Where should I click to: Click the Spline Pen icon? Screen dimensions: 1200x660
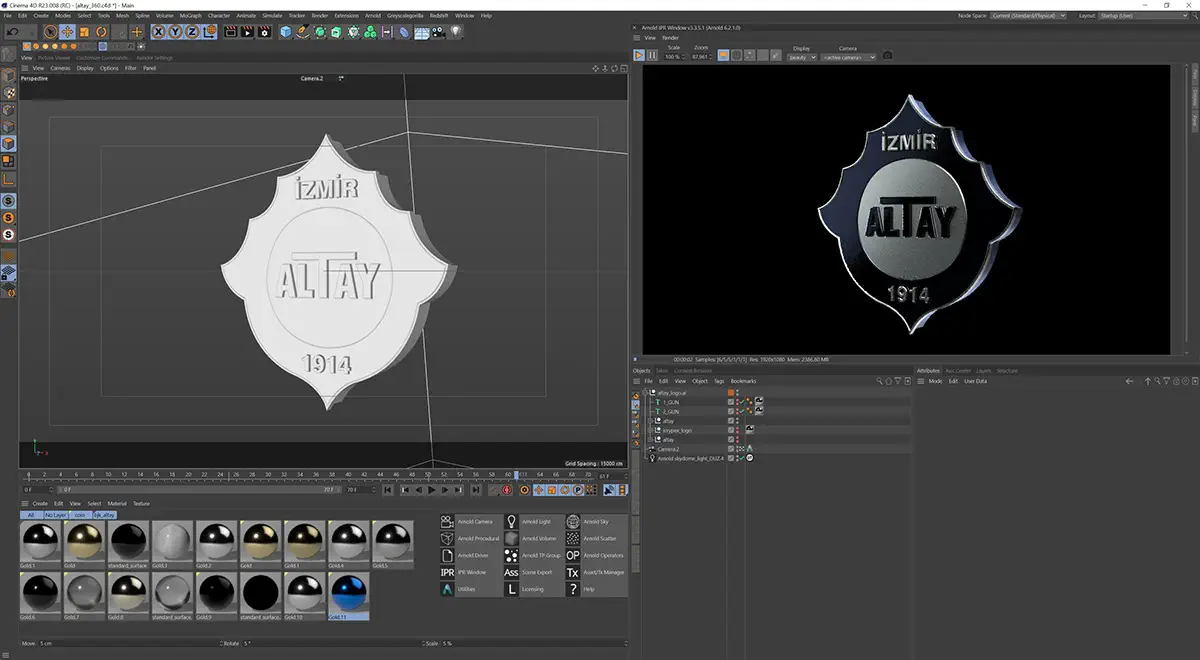point(302,32)
